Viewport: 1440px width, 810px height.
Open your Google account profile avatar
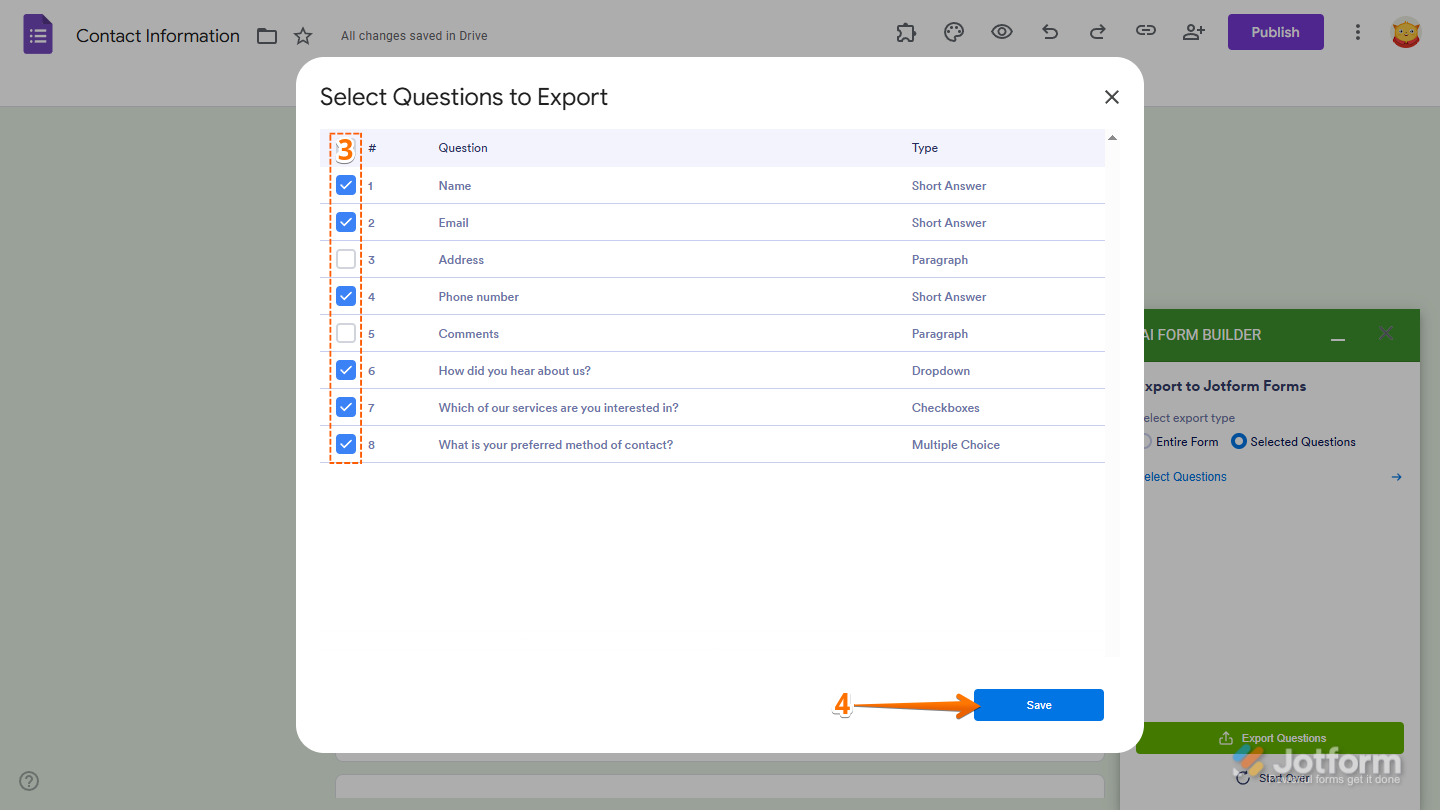[1406, 31]
